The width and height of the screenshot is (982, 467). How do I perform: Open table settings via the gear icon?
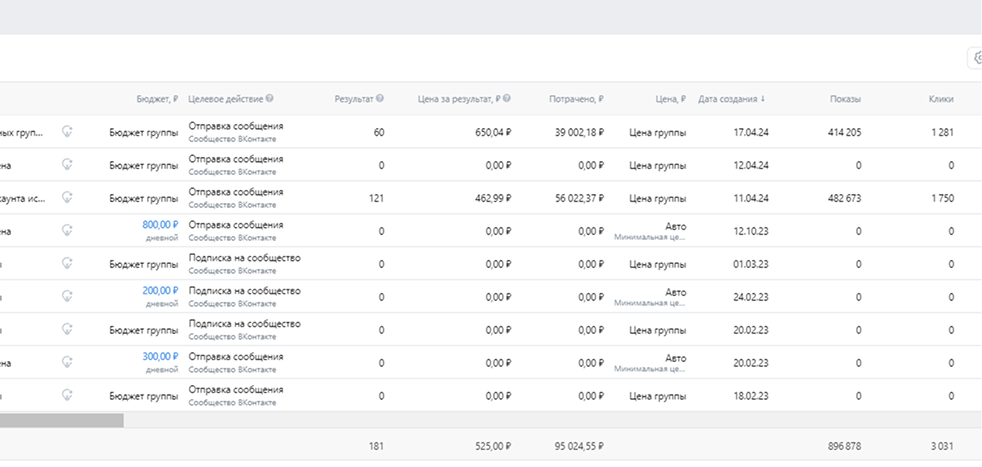click(x=976, y=59)
